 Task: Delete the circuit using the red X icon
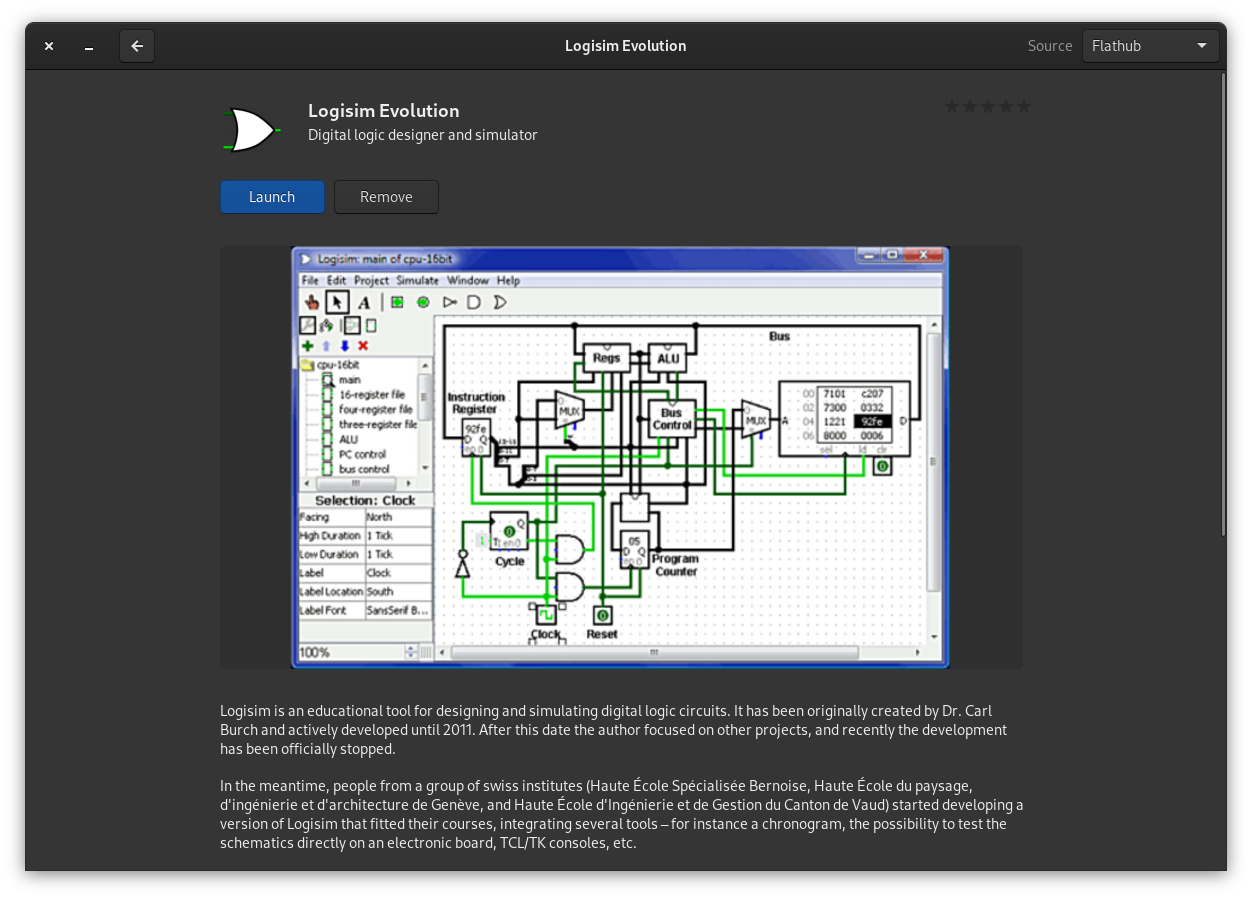click(362, 345)
